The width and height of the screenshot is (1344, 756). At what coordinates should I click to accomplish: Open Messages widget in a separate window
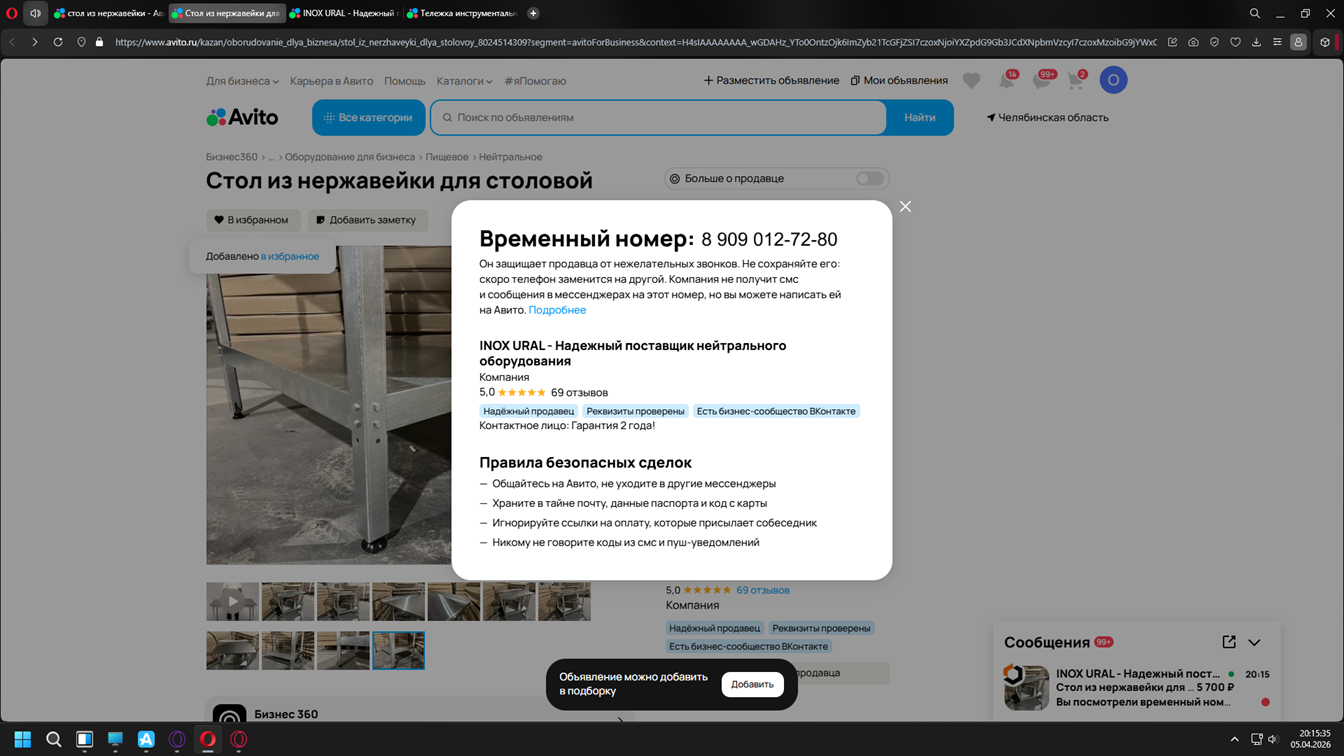tap(1229, 642)
